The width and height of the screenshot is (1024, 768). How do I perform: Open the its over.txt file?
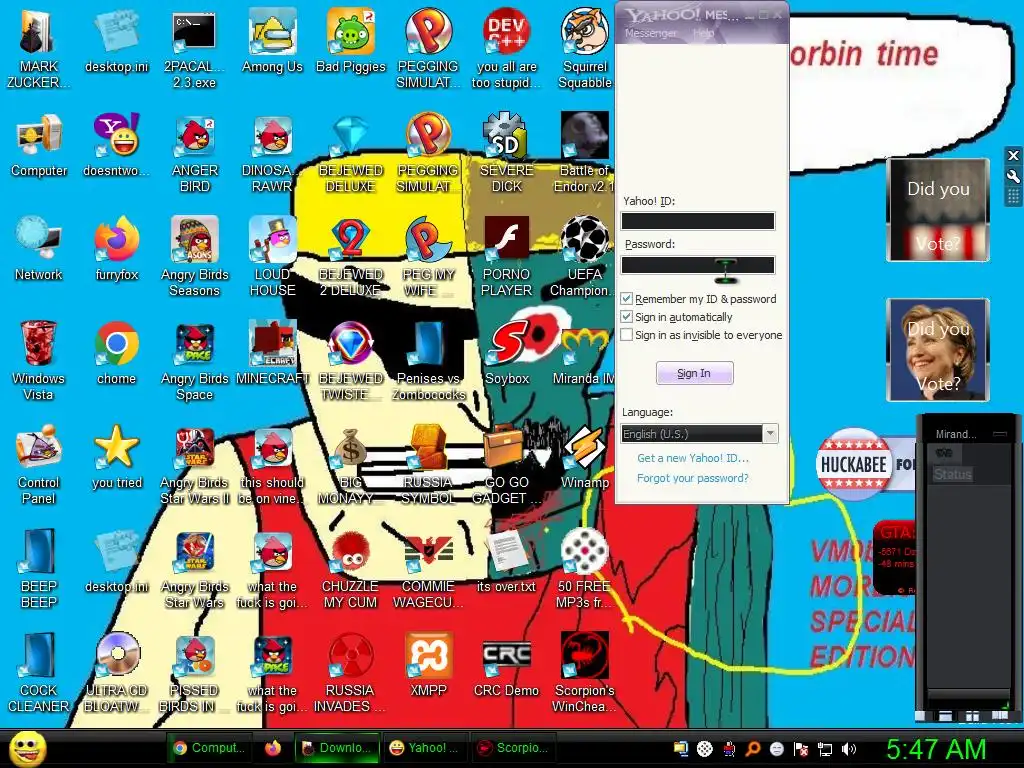pos(506,560)
